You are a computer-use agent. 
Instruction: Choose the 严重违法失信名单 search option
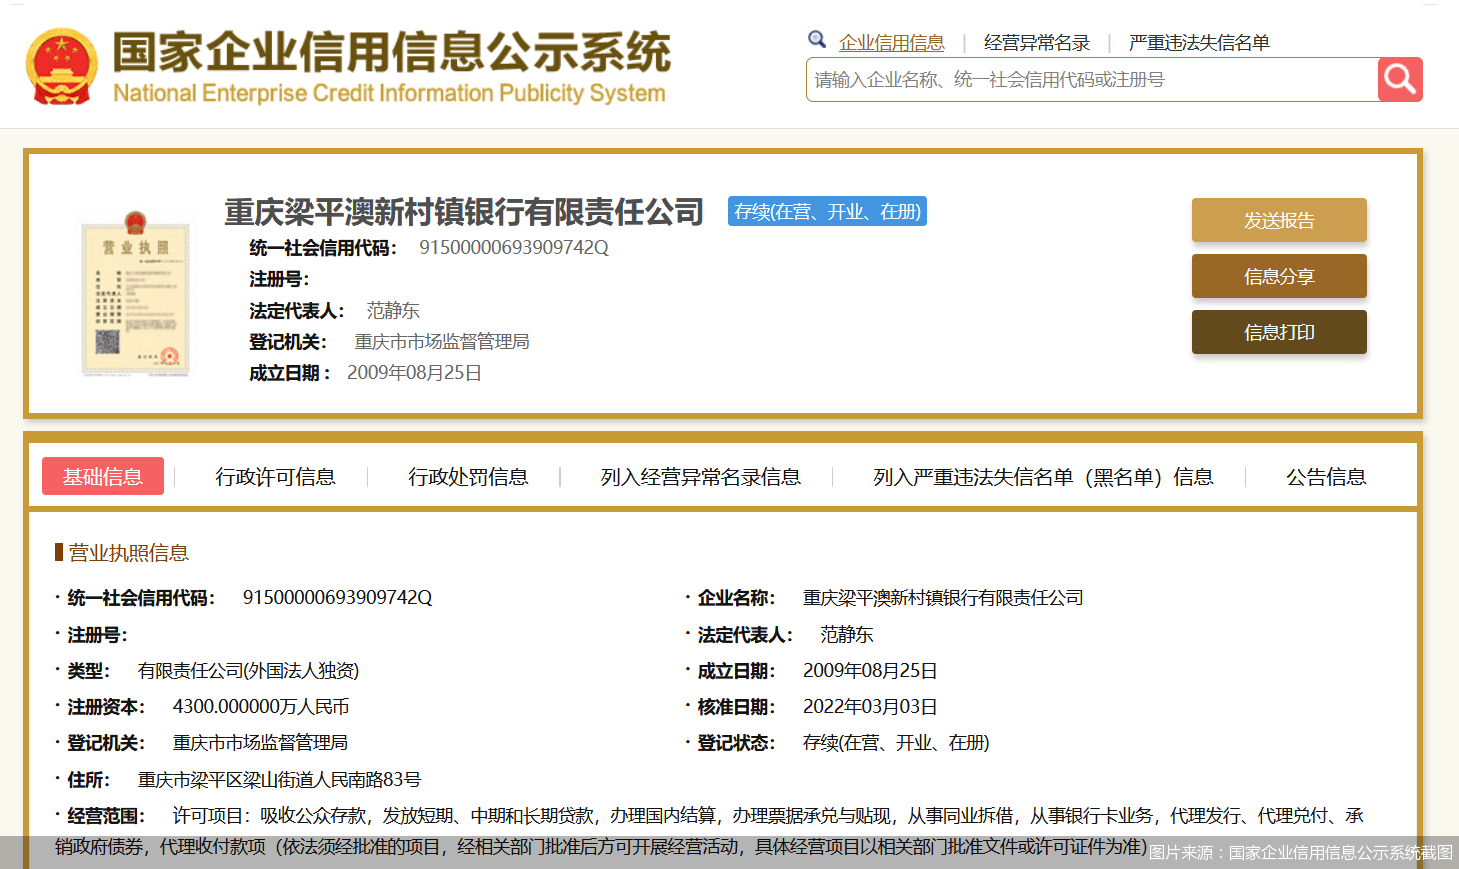(1198, 43)
